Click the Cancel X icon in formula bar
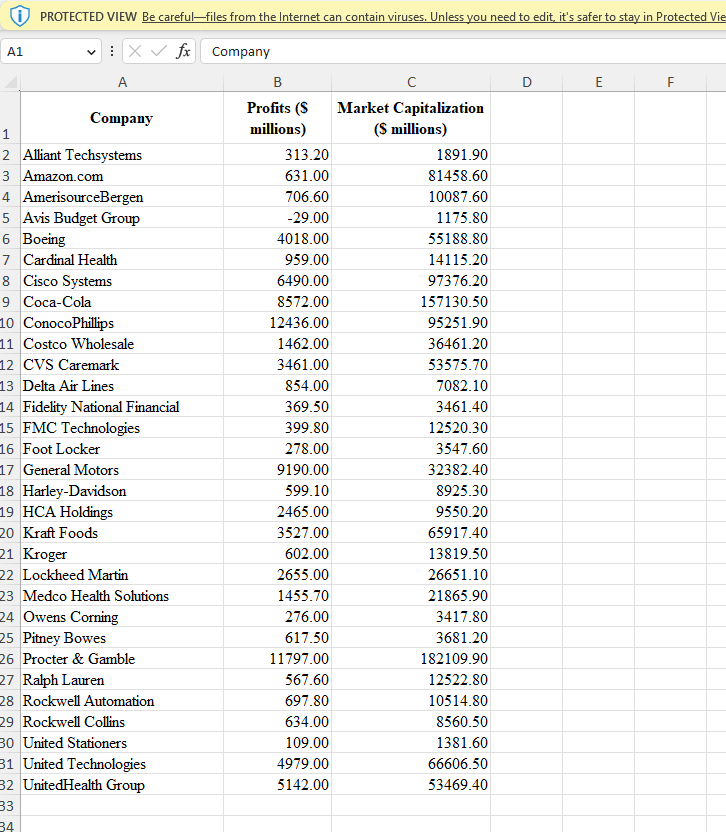 tap(135, 51)
